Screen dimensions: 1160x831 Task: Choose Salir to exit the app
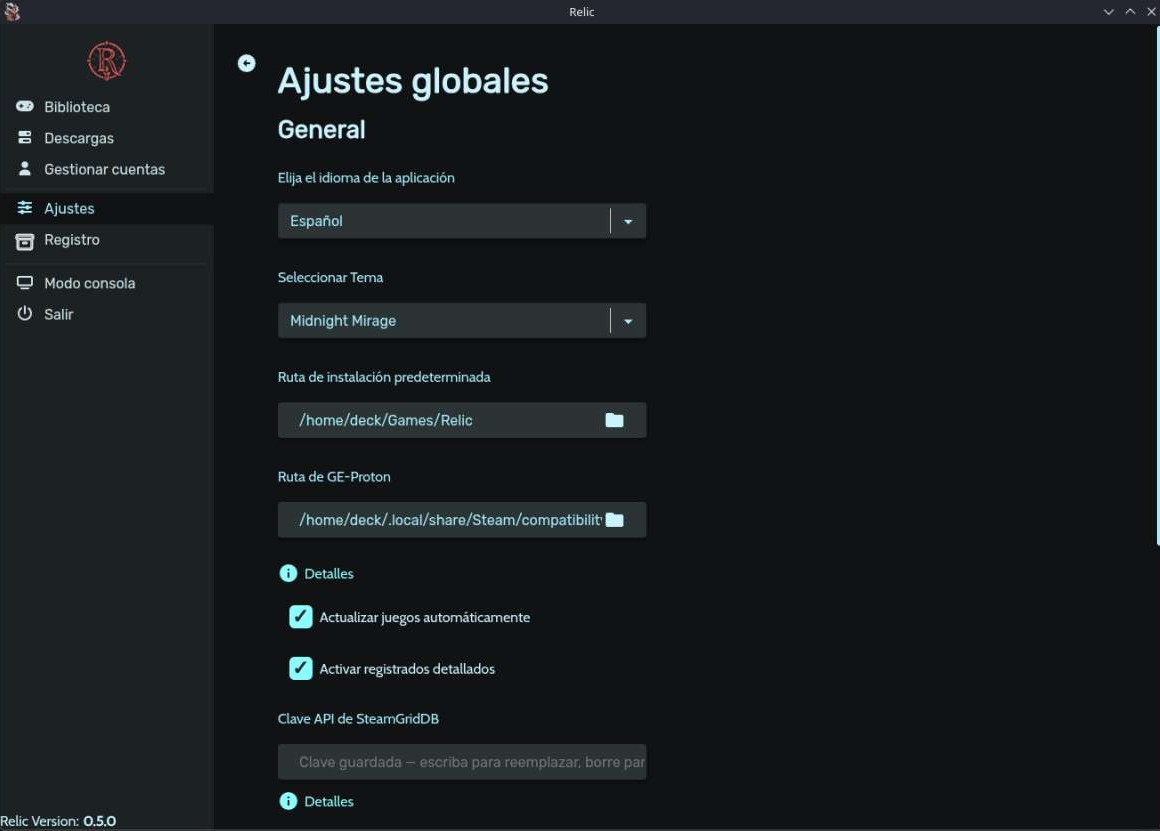coord(107,314)
